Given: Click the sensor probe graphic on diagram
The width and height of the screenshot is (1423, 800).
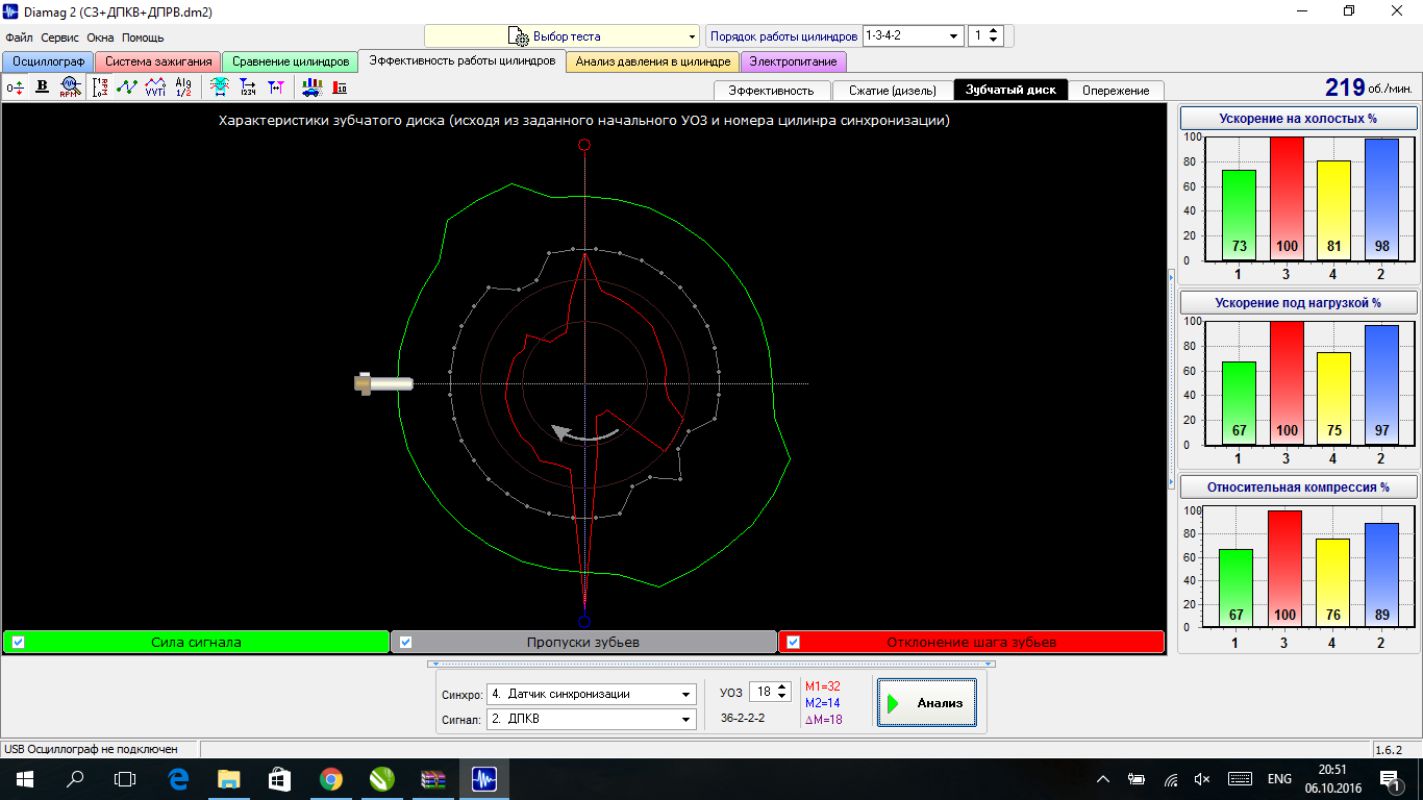Looking at the screenshot, I should point(384,383).
